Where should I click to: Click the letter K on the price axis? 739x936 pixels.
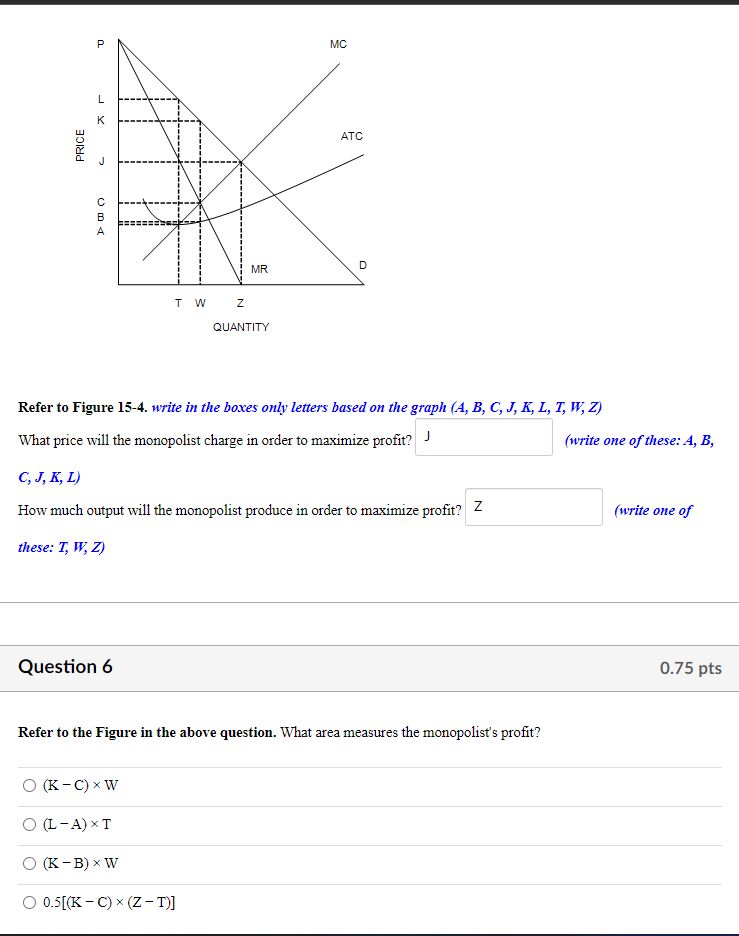[x=100, y=119]
